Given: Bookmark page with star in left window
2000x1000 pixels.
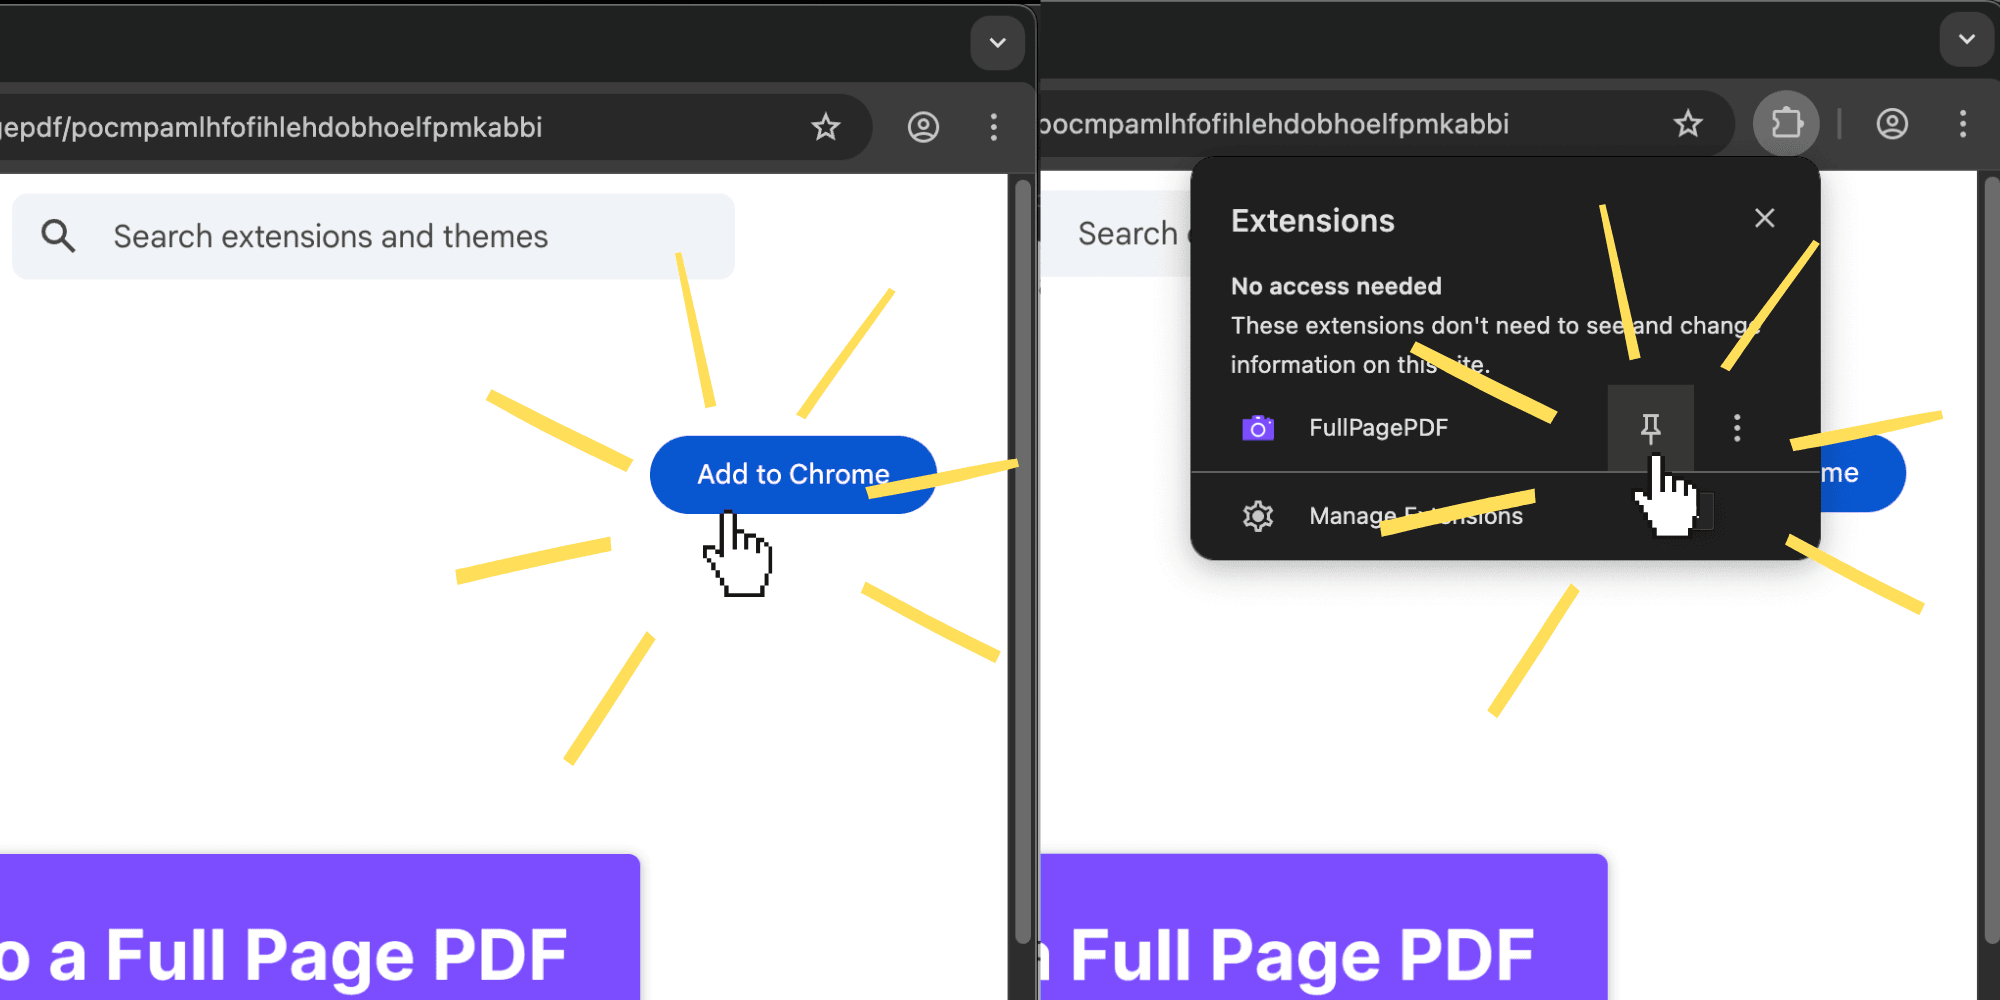Looking at the screenshot, I should pyautogui.click(x=825, y=127).
